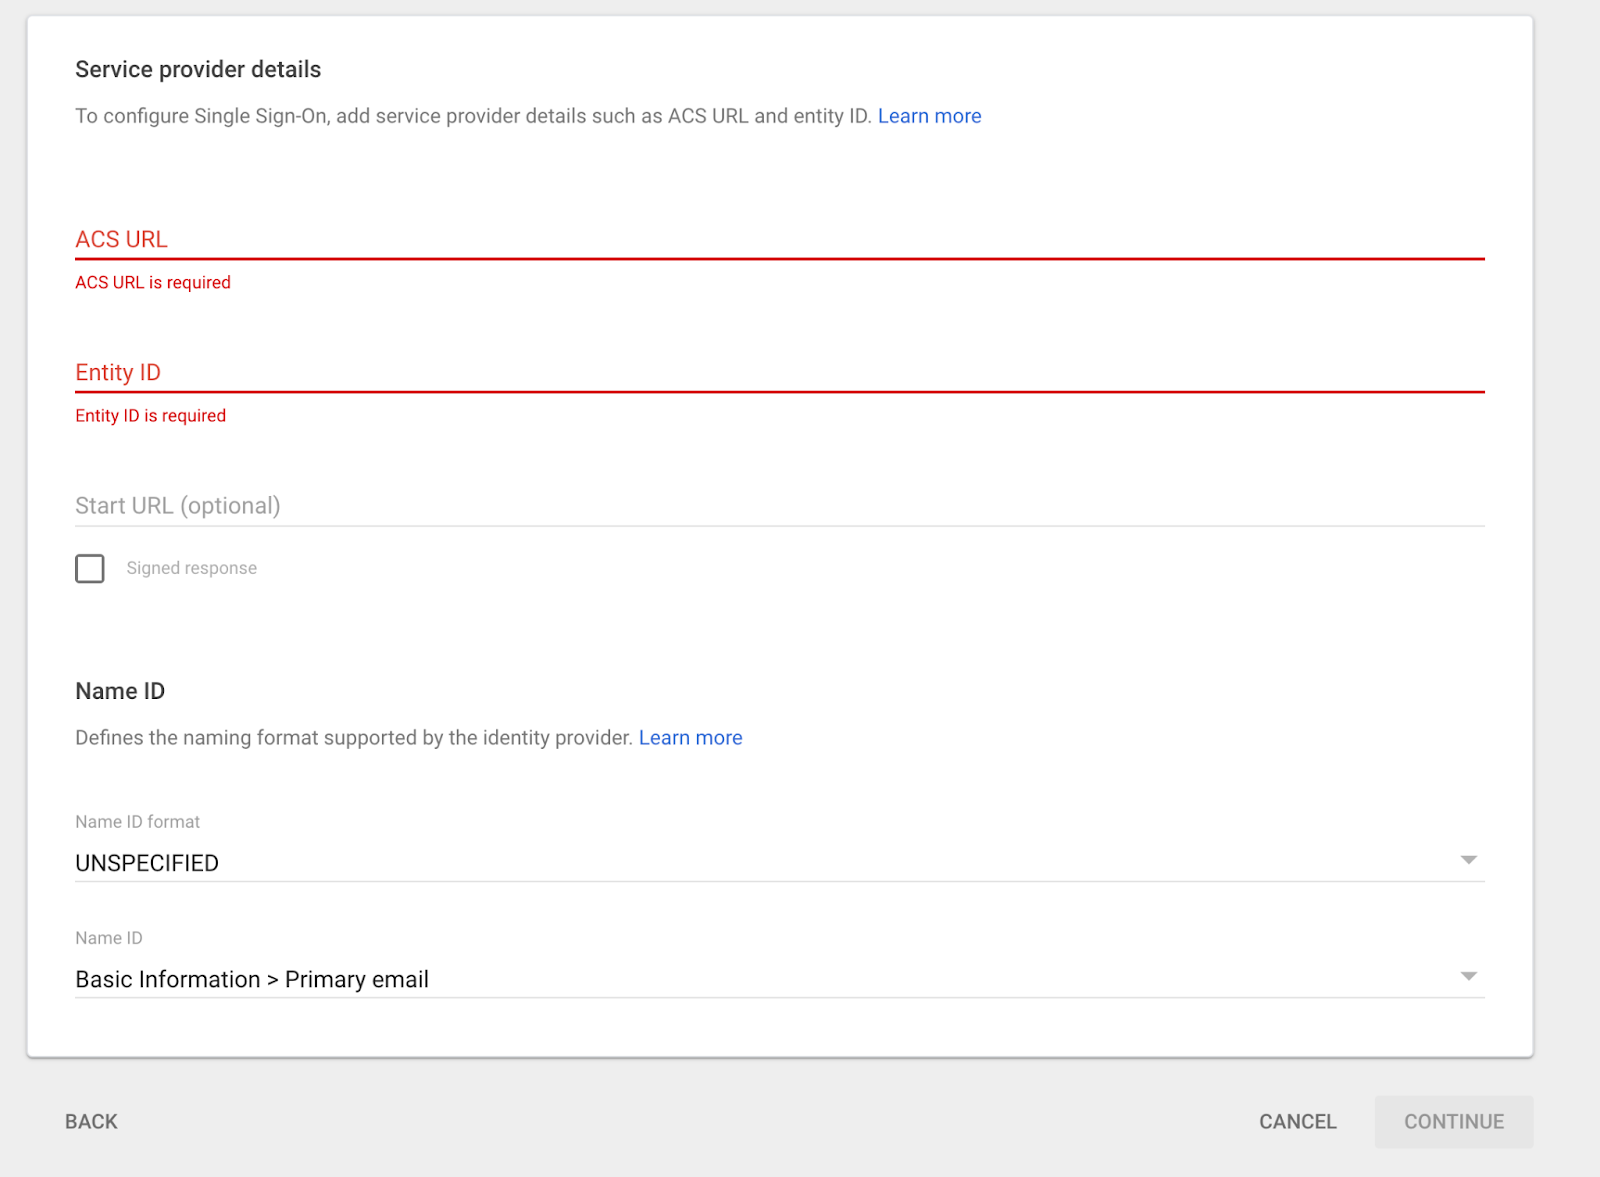This screenshot has height=1177, width=1600.
Task: Open the Name ID Learn more link
Action: (x=690, y=737)
